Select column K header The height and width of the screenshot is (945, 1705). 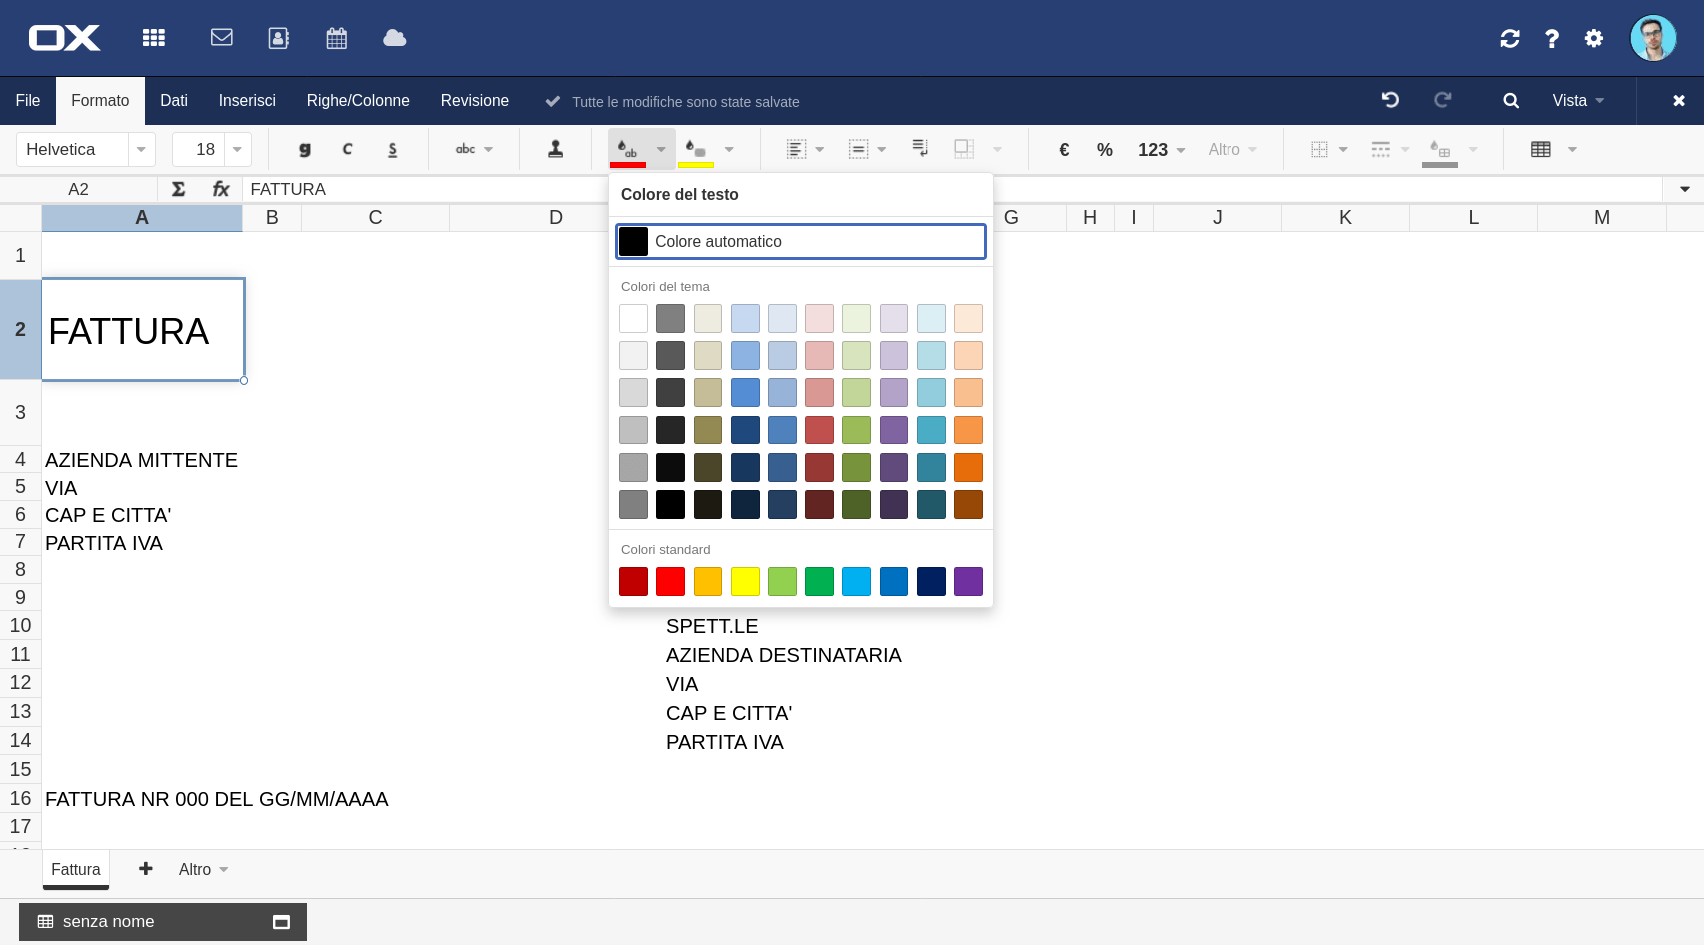pos(1345,218)
